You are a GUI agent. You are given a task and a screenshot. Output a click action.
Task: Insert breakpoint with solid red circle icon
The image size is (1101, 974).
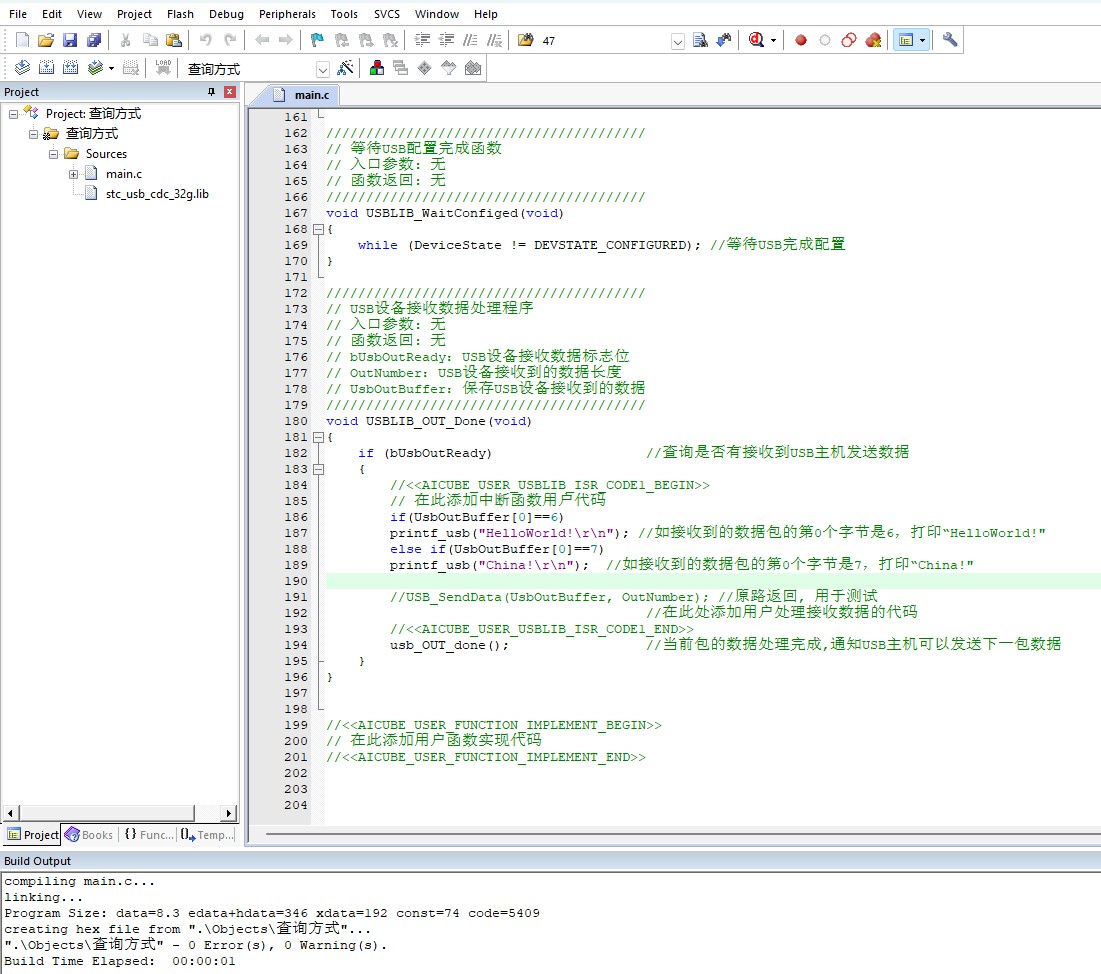click(x=800, y=40)
